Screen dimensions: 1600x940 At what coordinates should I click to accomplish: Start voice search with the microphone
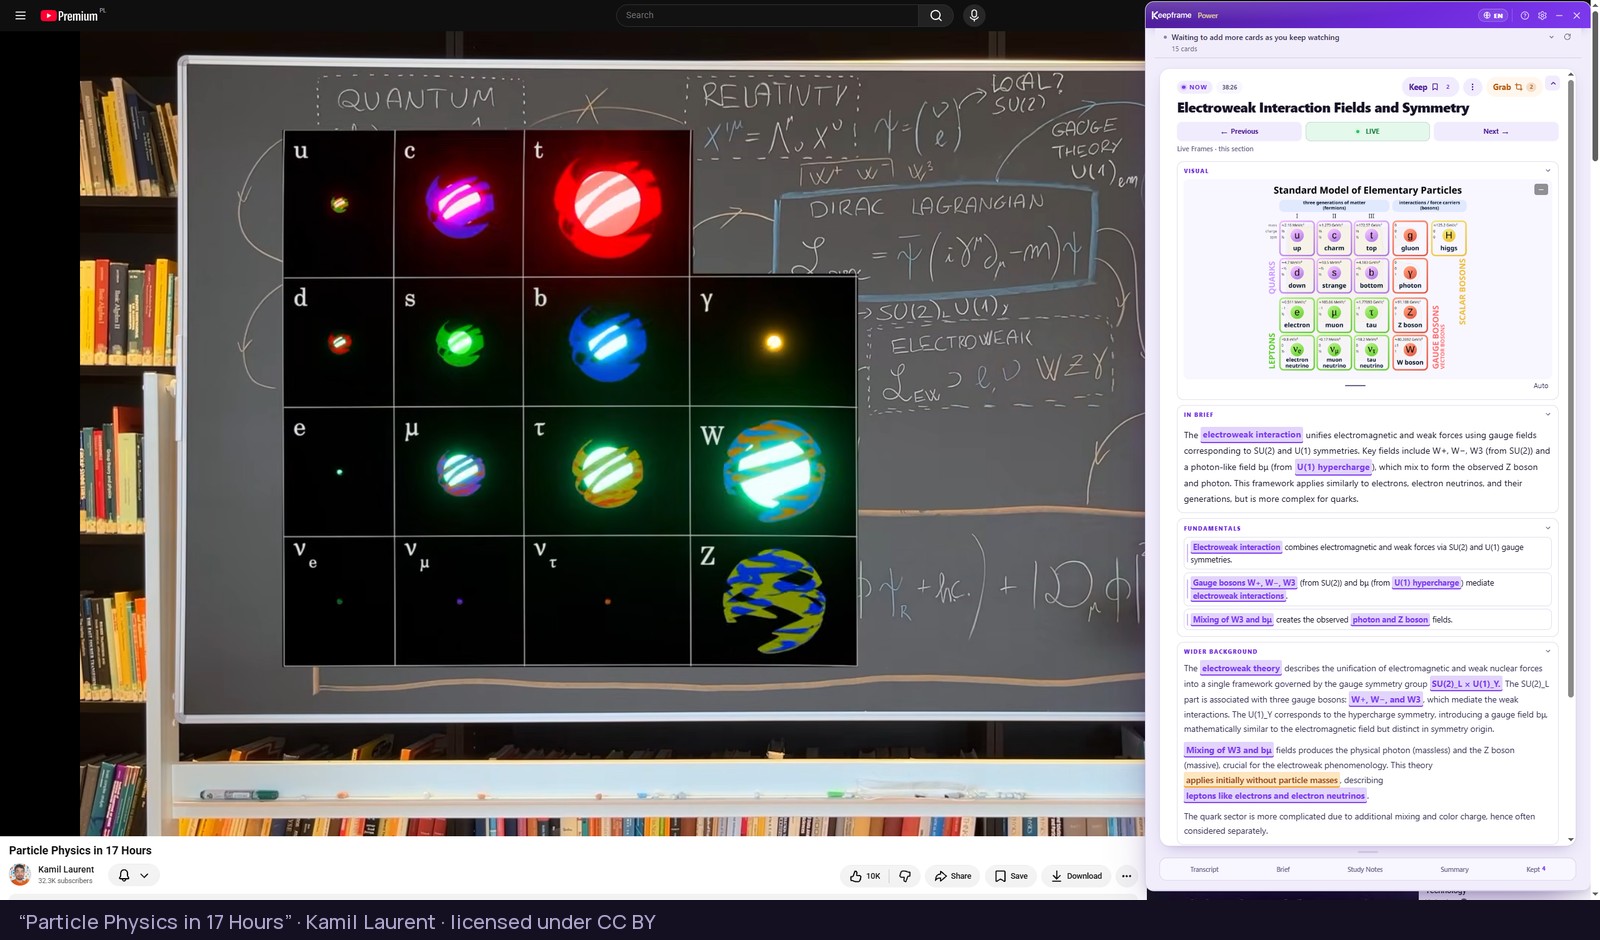click(973, 15)
